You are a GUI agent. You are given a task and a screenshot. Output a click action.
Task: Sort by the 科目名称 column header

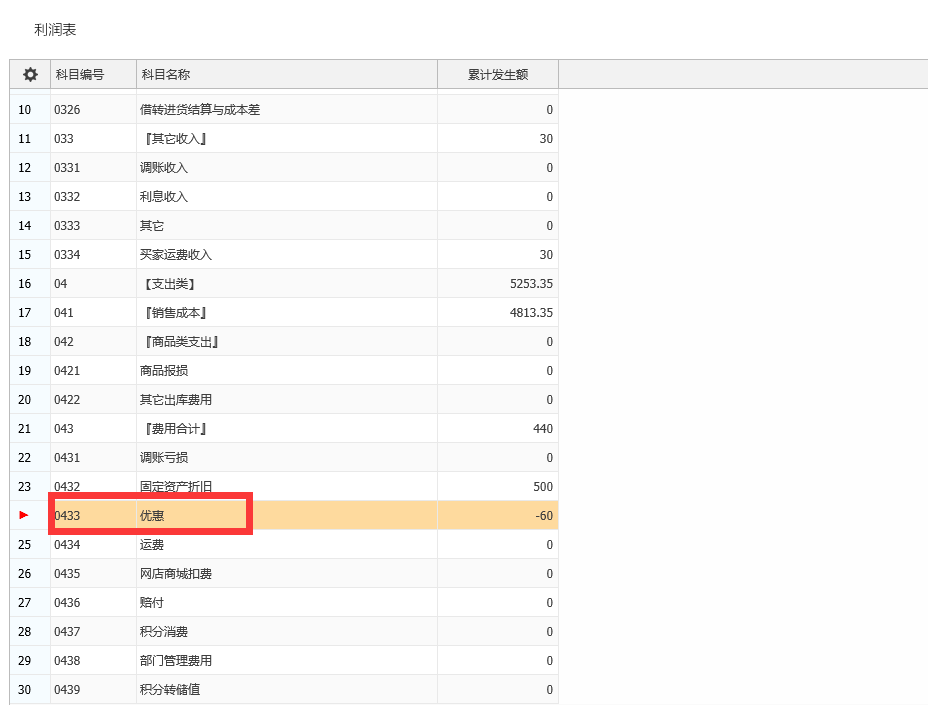coord(287,75)
